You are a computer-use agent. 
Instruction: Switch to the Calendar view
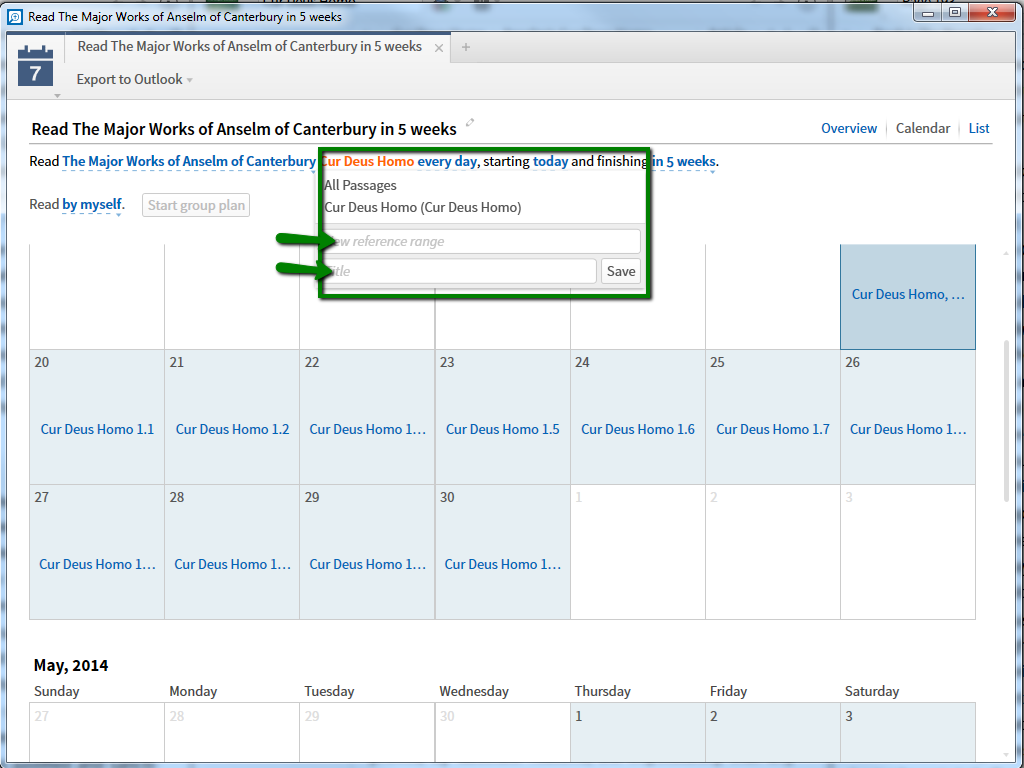tap(923, 128)
